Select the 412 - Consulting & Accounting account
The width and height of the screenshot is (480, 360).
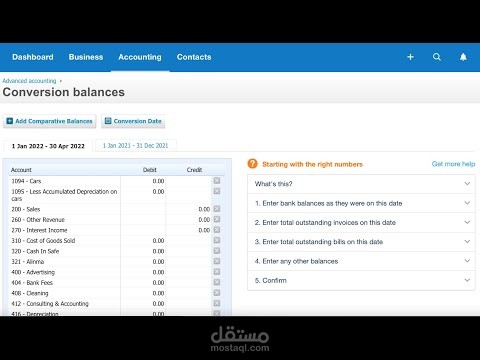click(50, 304)
